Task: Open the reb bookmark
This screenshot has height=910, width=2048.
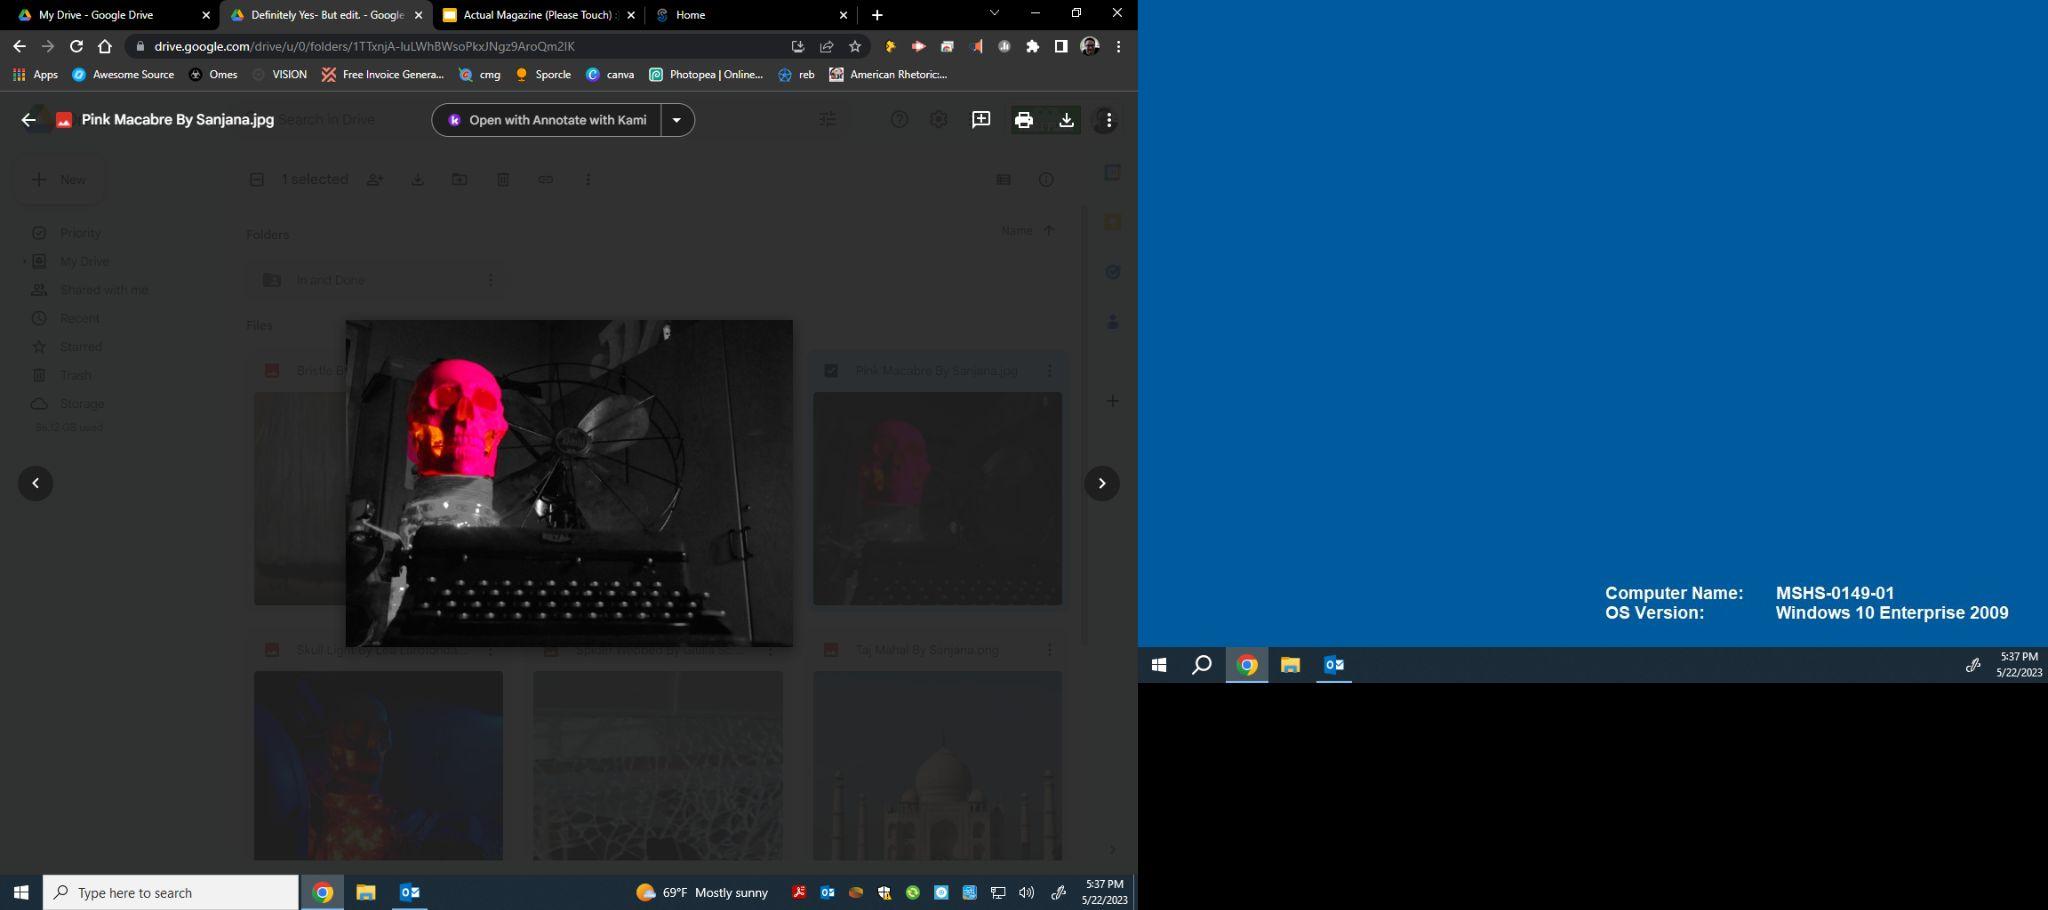Action: pyautogui.click(x=796, y=74)
